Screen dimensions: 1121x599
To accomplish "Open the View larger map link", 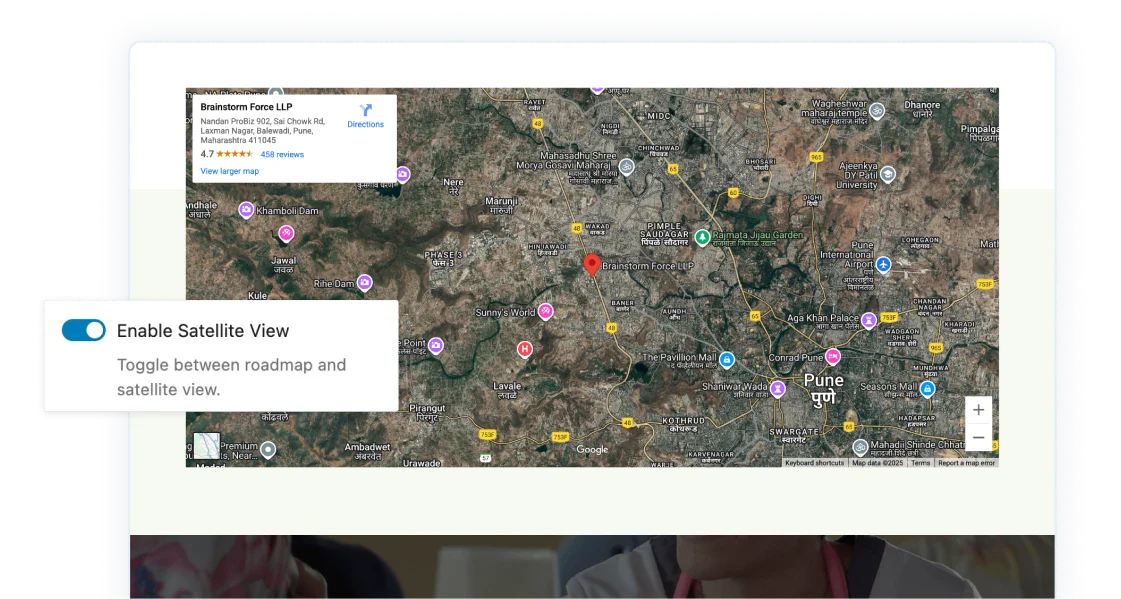I will [x=229, y=171].
